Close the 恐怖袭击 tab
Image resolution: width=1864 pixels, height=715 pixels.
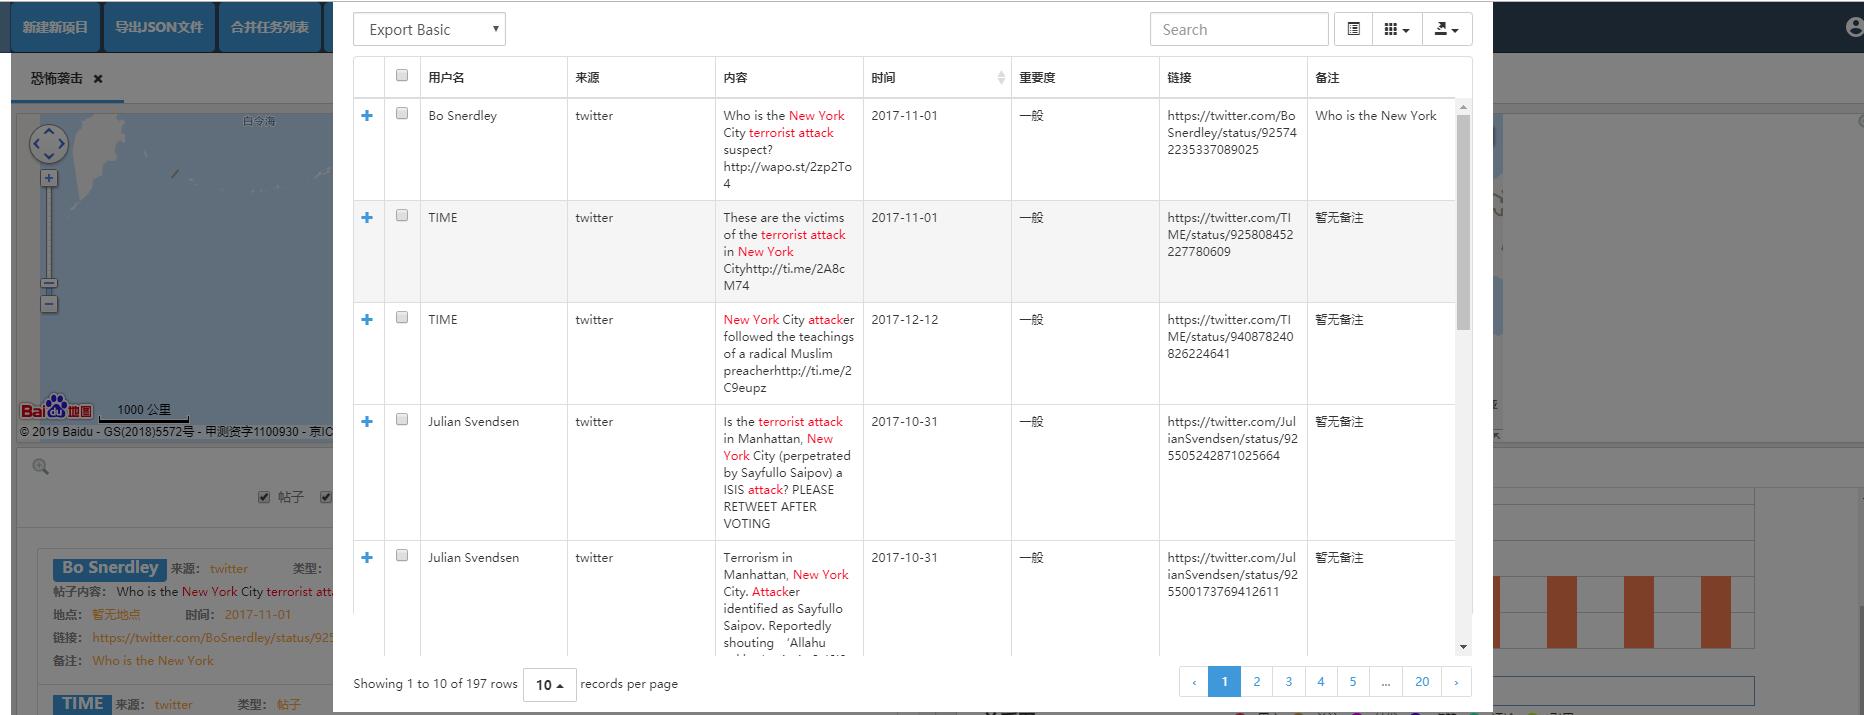[98, 79]
